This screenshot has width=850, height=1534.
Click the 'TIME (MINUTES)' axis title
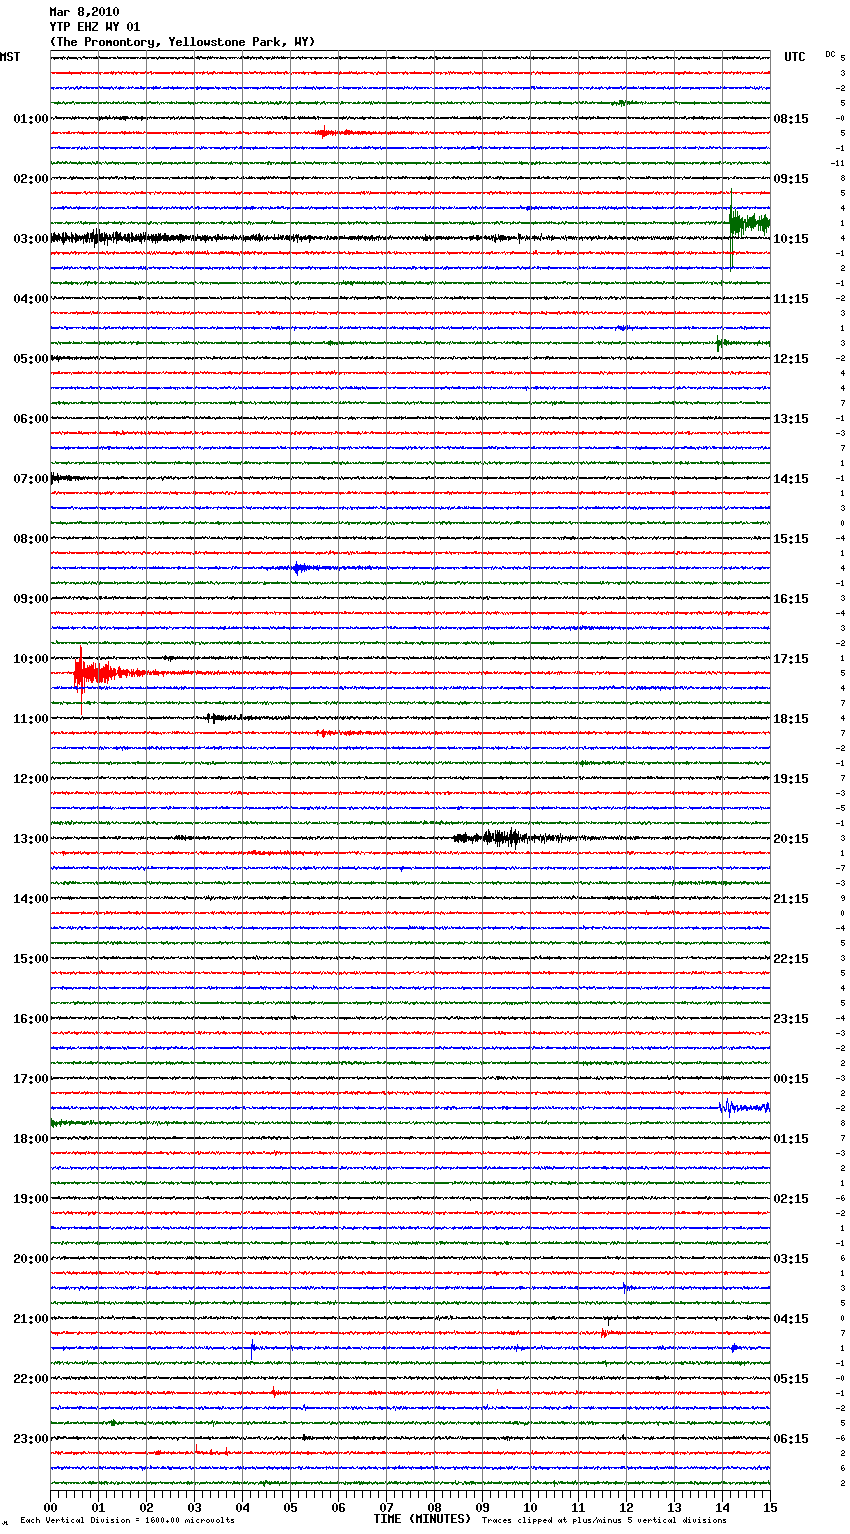pyautogui.click(x=422, y=1519)
